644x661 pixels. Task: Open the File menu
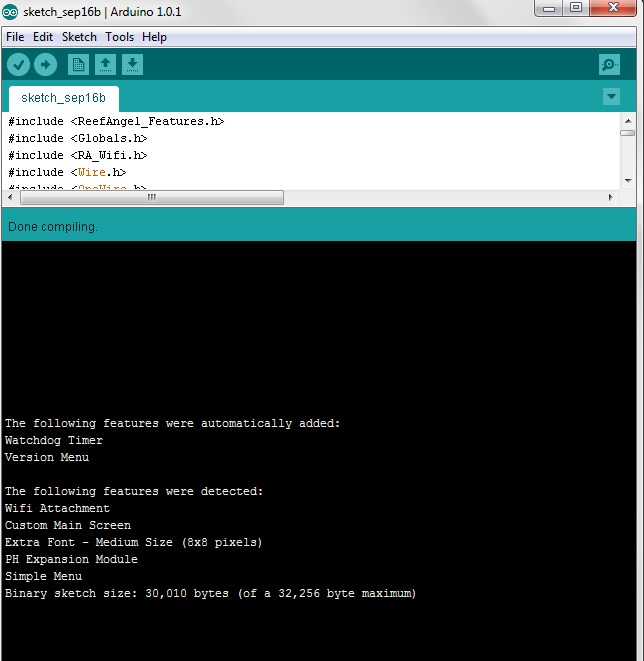[x=15, y=37]
